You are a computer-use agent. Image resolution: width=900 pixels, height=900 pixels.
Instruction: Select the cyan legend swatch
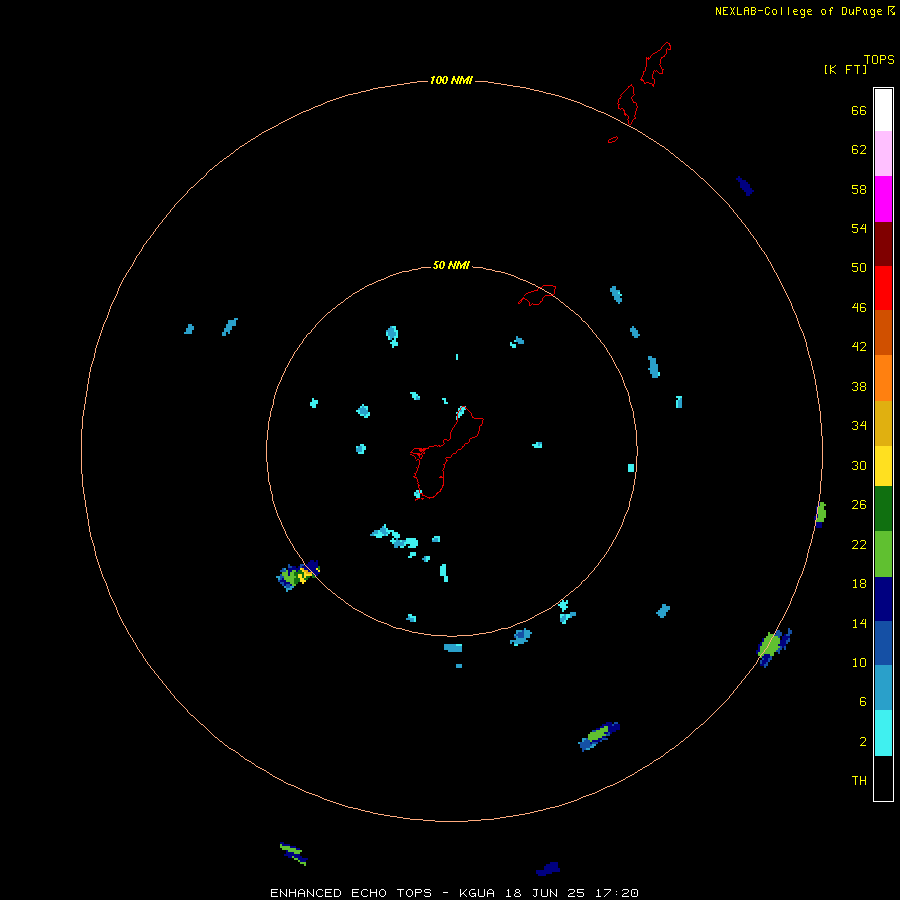883,733
